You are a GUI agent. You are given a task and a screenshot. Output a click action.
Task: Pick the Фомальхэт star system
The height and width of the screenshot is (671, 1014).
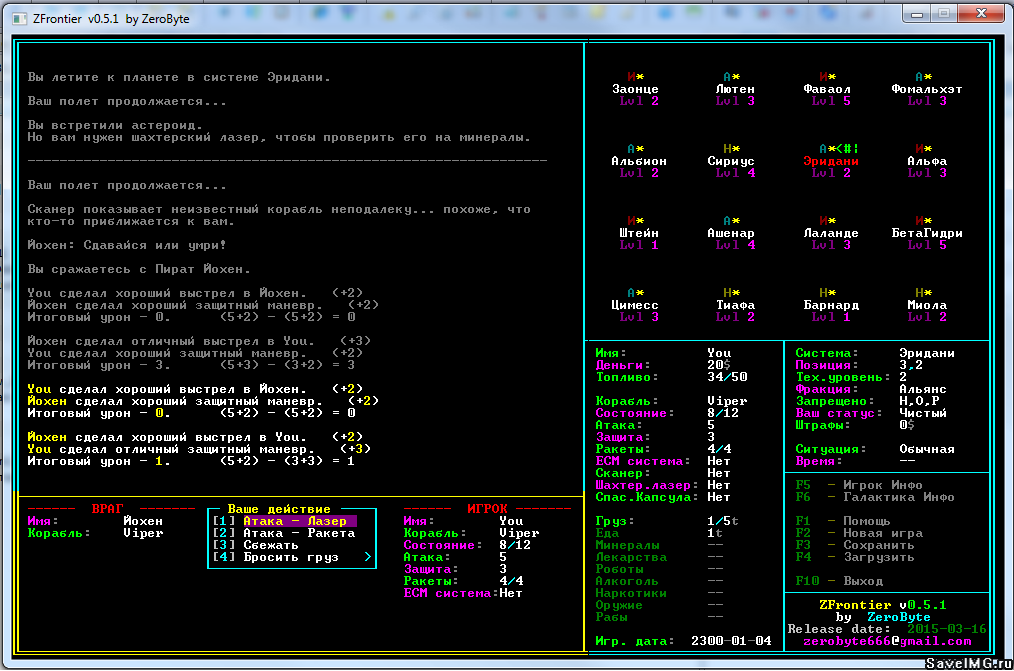[x=926, y=89]
